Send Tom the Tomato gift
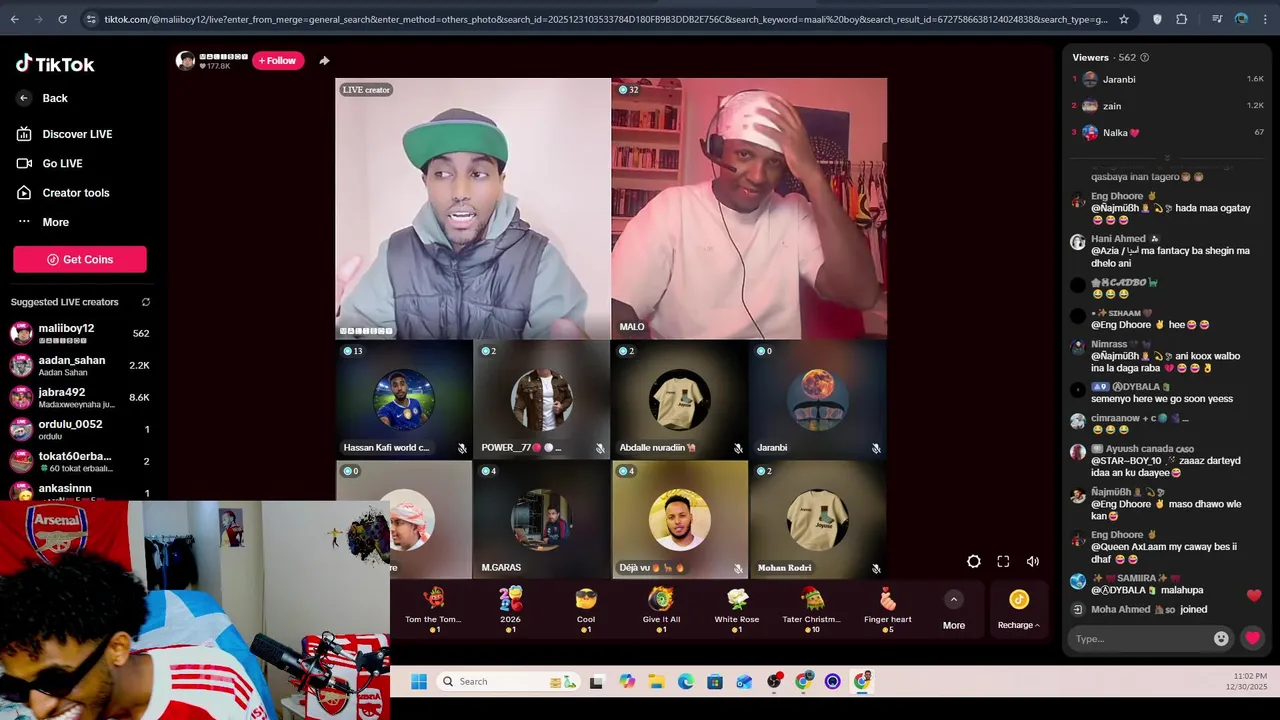 433,609
